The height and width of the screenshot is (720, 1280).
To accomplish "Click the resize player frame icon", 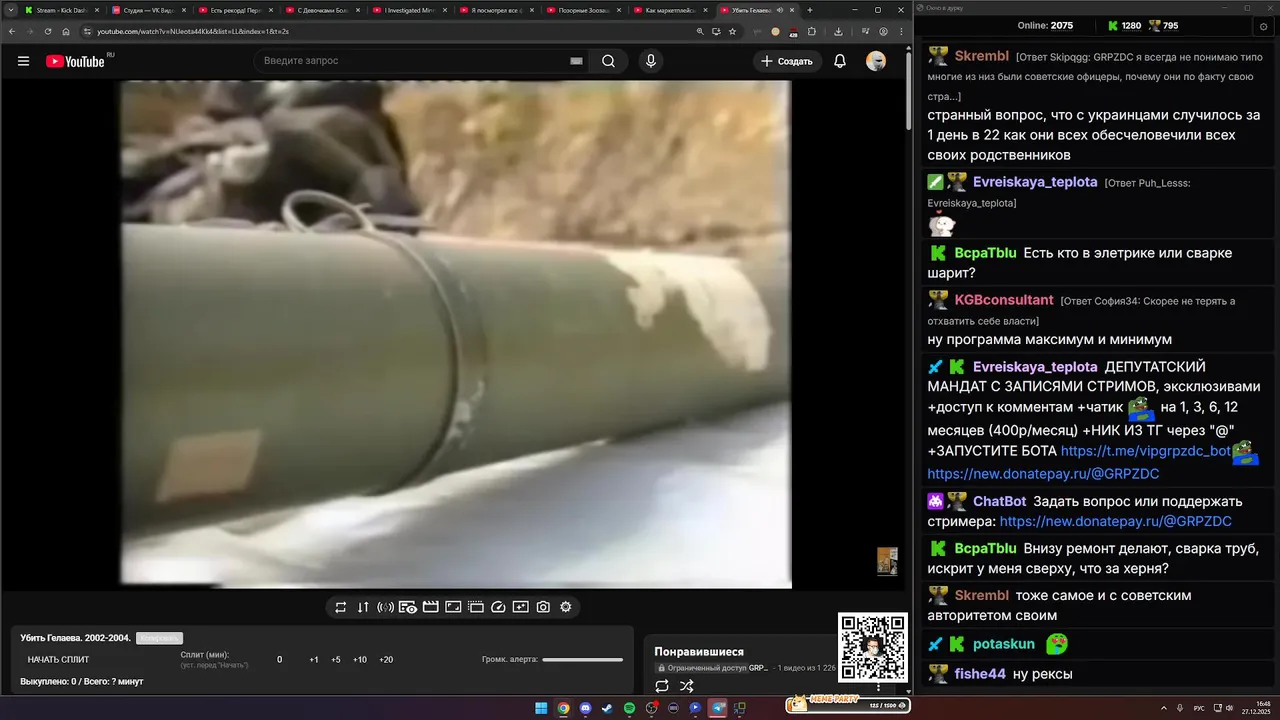I will pos(453,607).
